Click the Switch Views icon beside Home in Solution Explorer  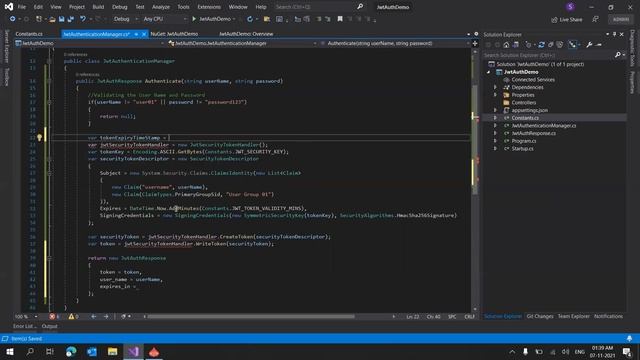tap(516, 45)
